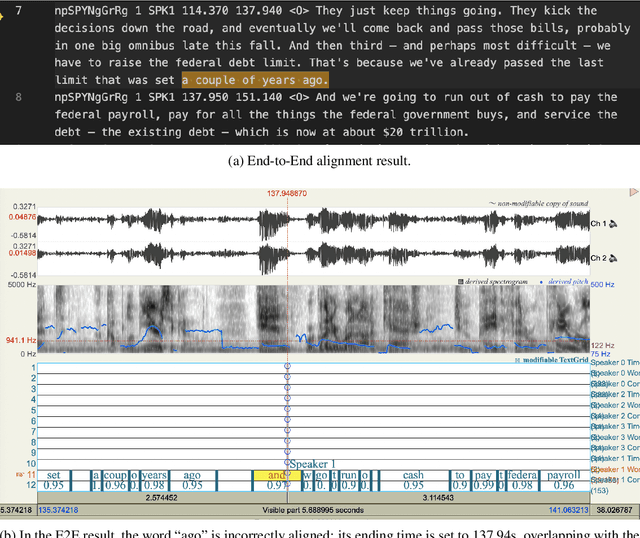
Task: Click line number 8 in the editor
Action: [x=18, y=97]
